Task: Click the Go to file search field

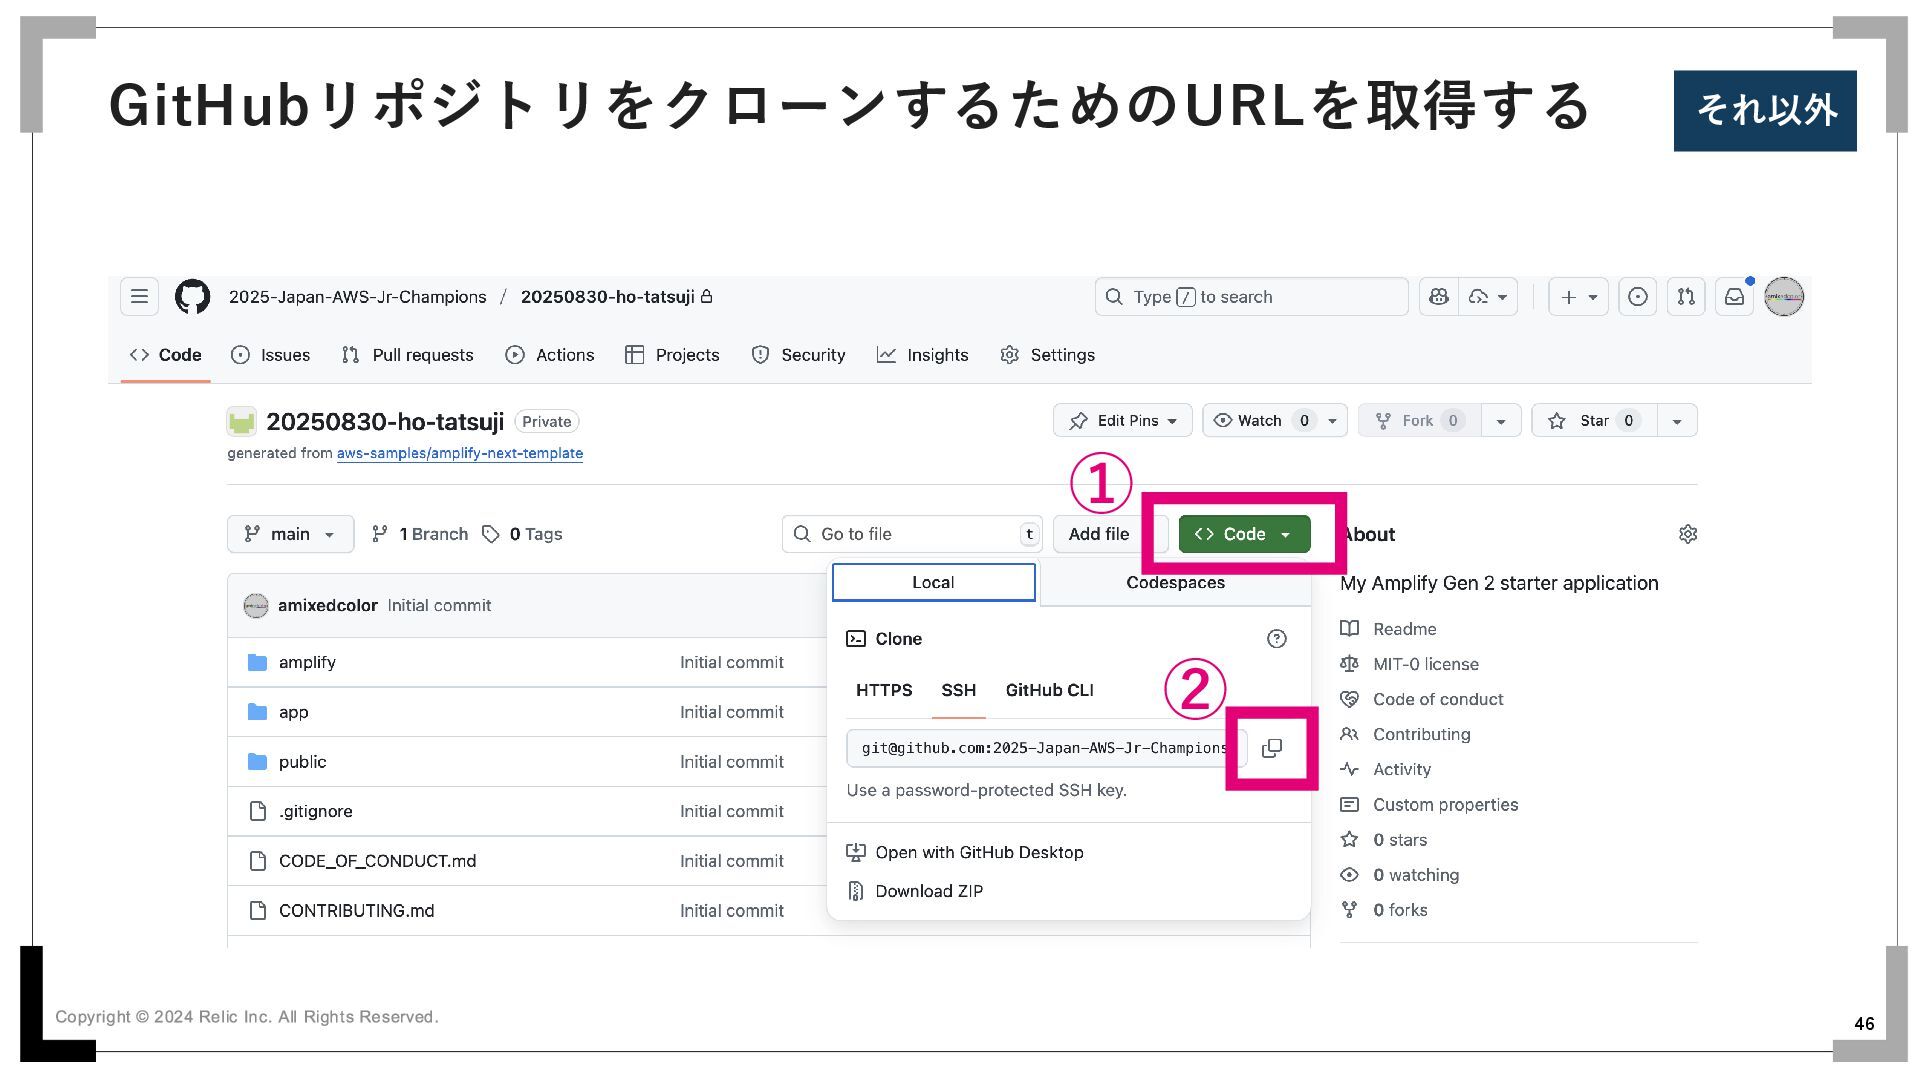Action: [912, 534]
